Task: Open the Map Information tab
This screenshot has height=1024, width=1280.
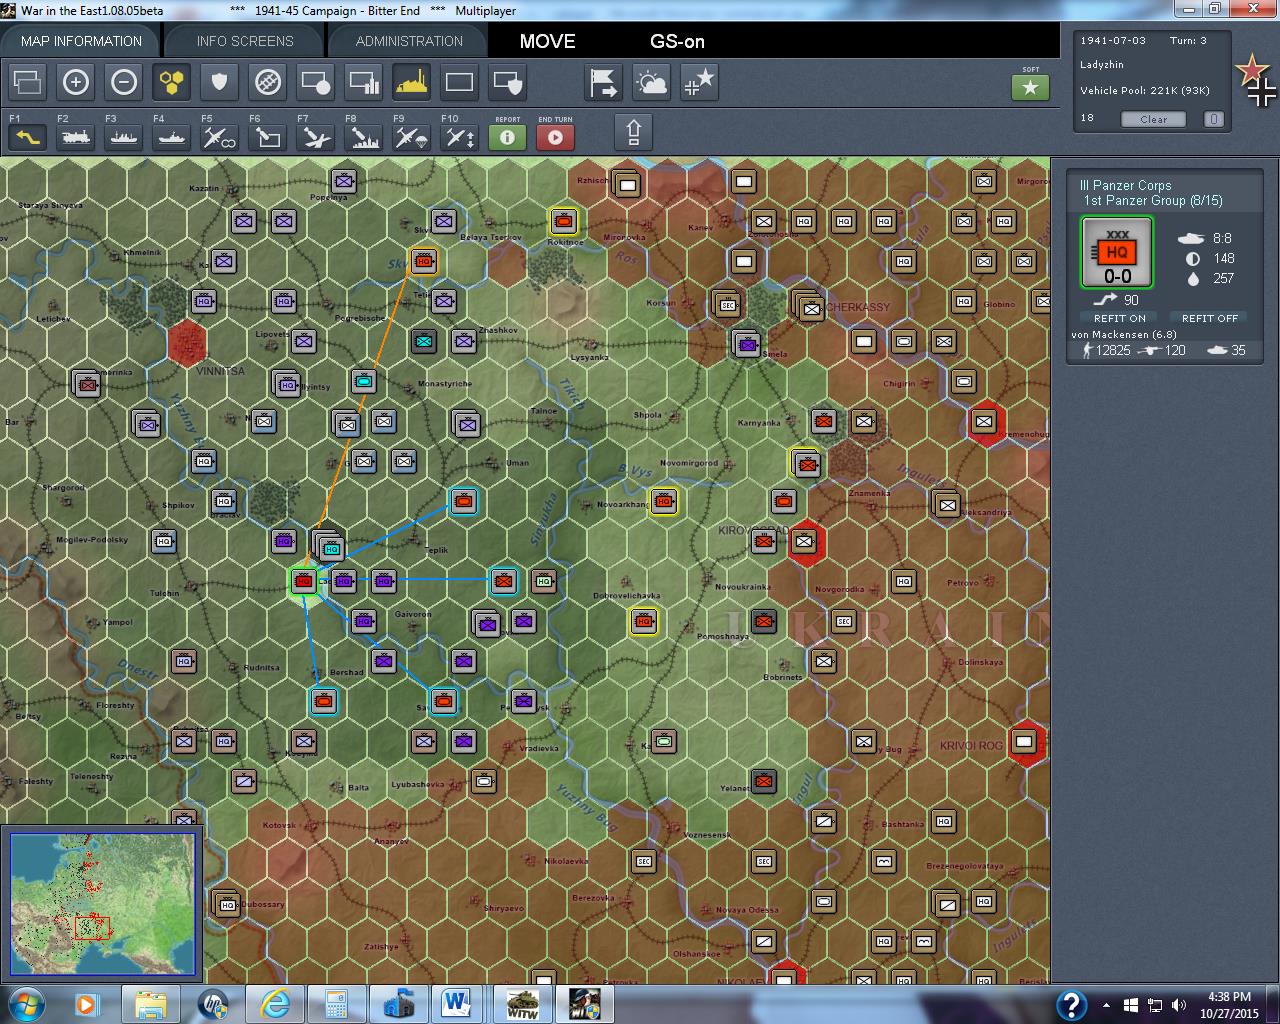Action: click(81, 41)
